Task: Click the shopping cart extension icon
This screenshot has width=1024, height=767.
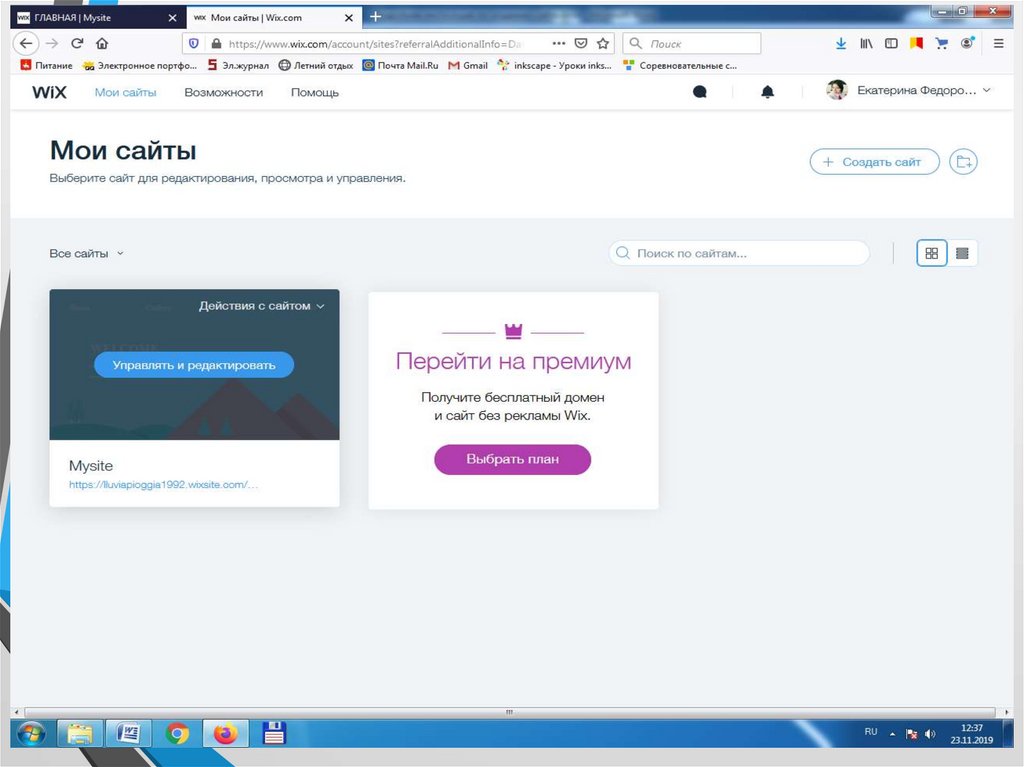Action: (x=941, y=44)
